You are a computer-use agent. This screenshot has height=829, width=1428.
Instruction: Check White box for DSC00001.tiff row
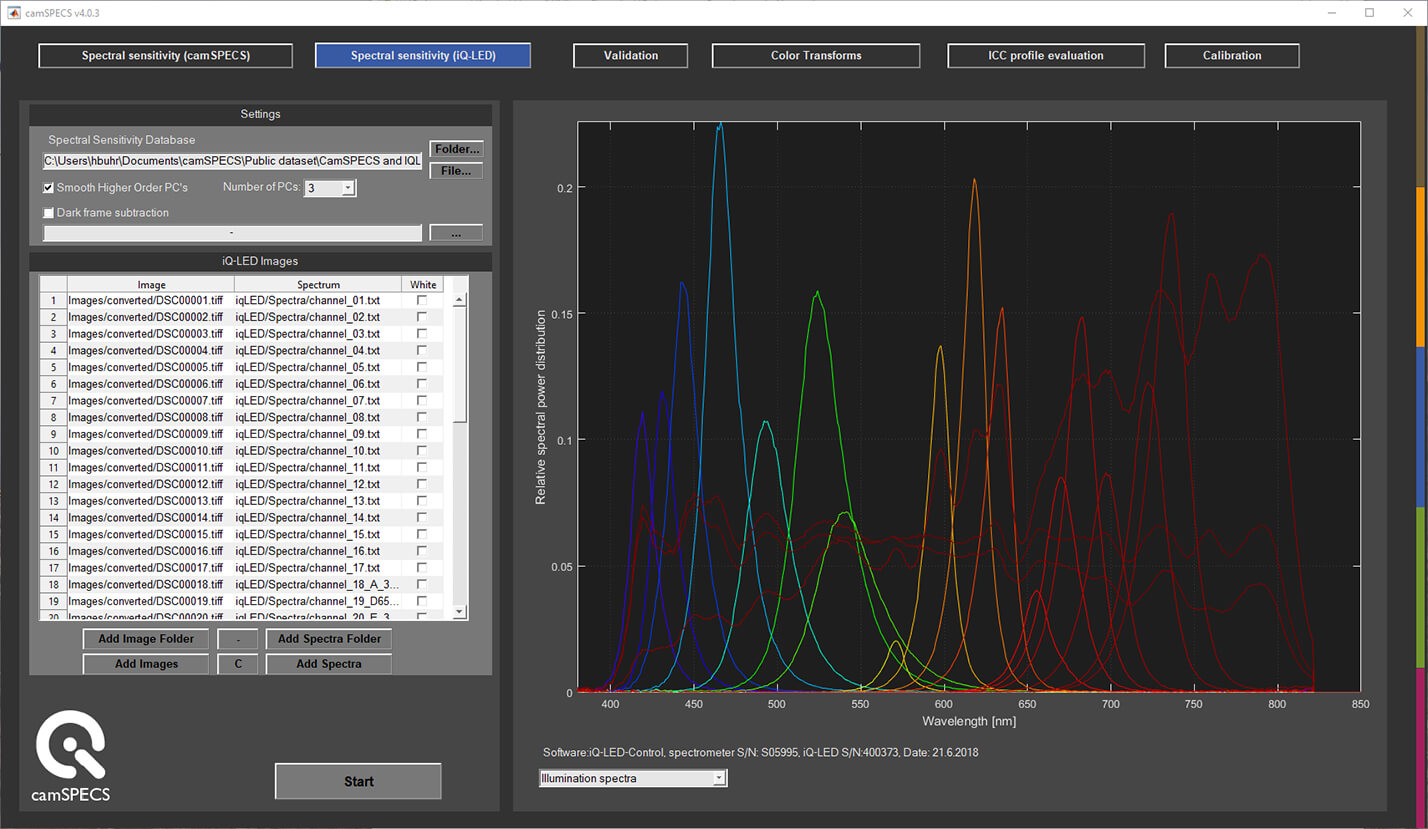pos(422,300)
